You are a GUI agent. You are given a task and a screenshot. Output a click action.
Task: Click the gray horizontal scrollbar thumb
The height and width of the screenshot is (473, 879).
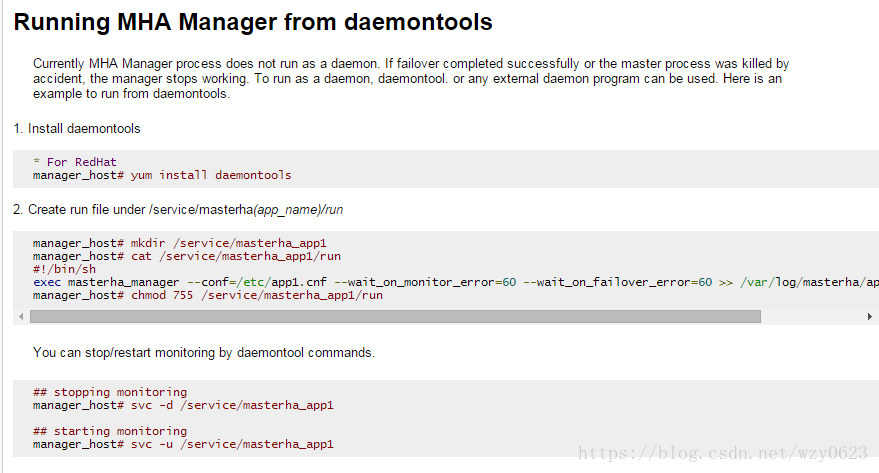tap(395, 317)
